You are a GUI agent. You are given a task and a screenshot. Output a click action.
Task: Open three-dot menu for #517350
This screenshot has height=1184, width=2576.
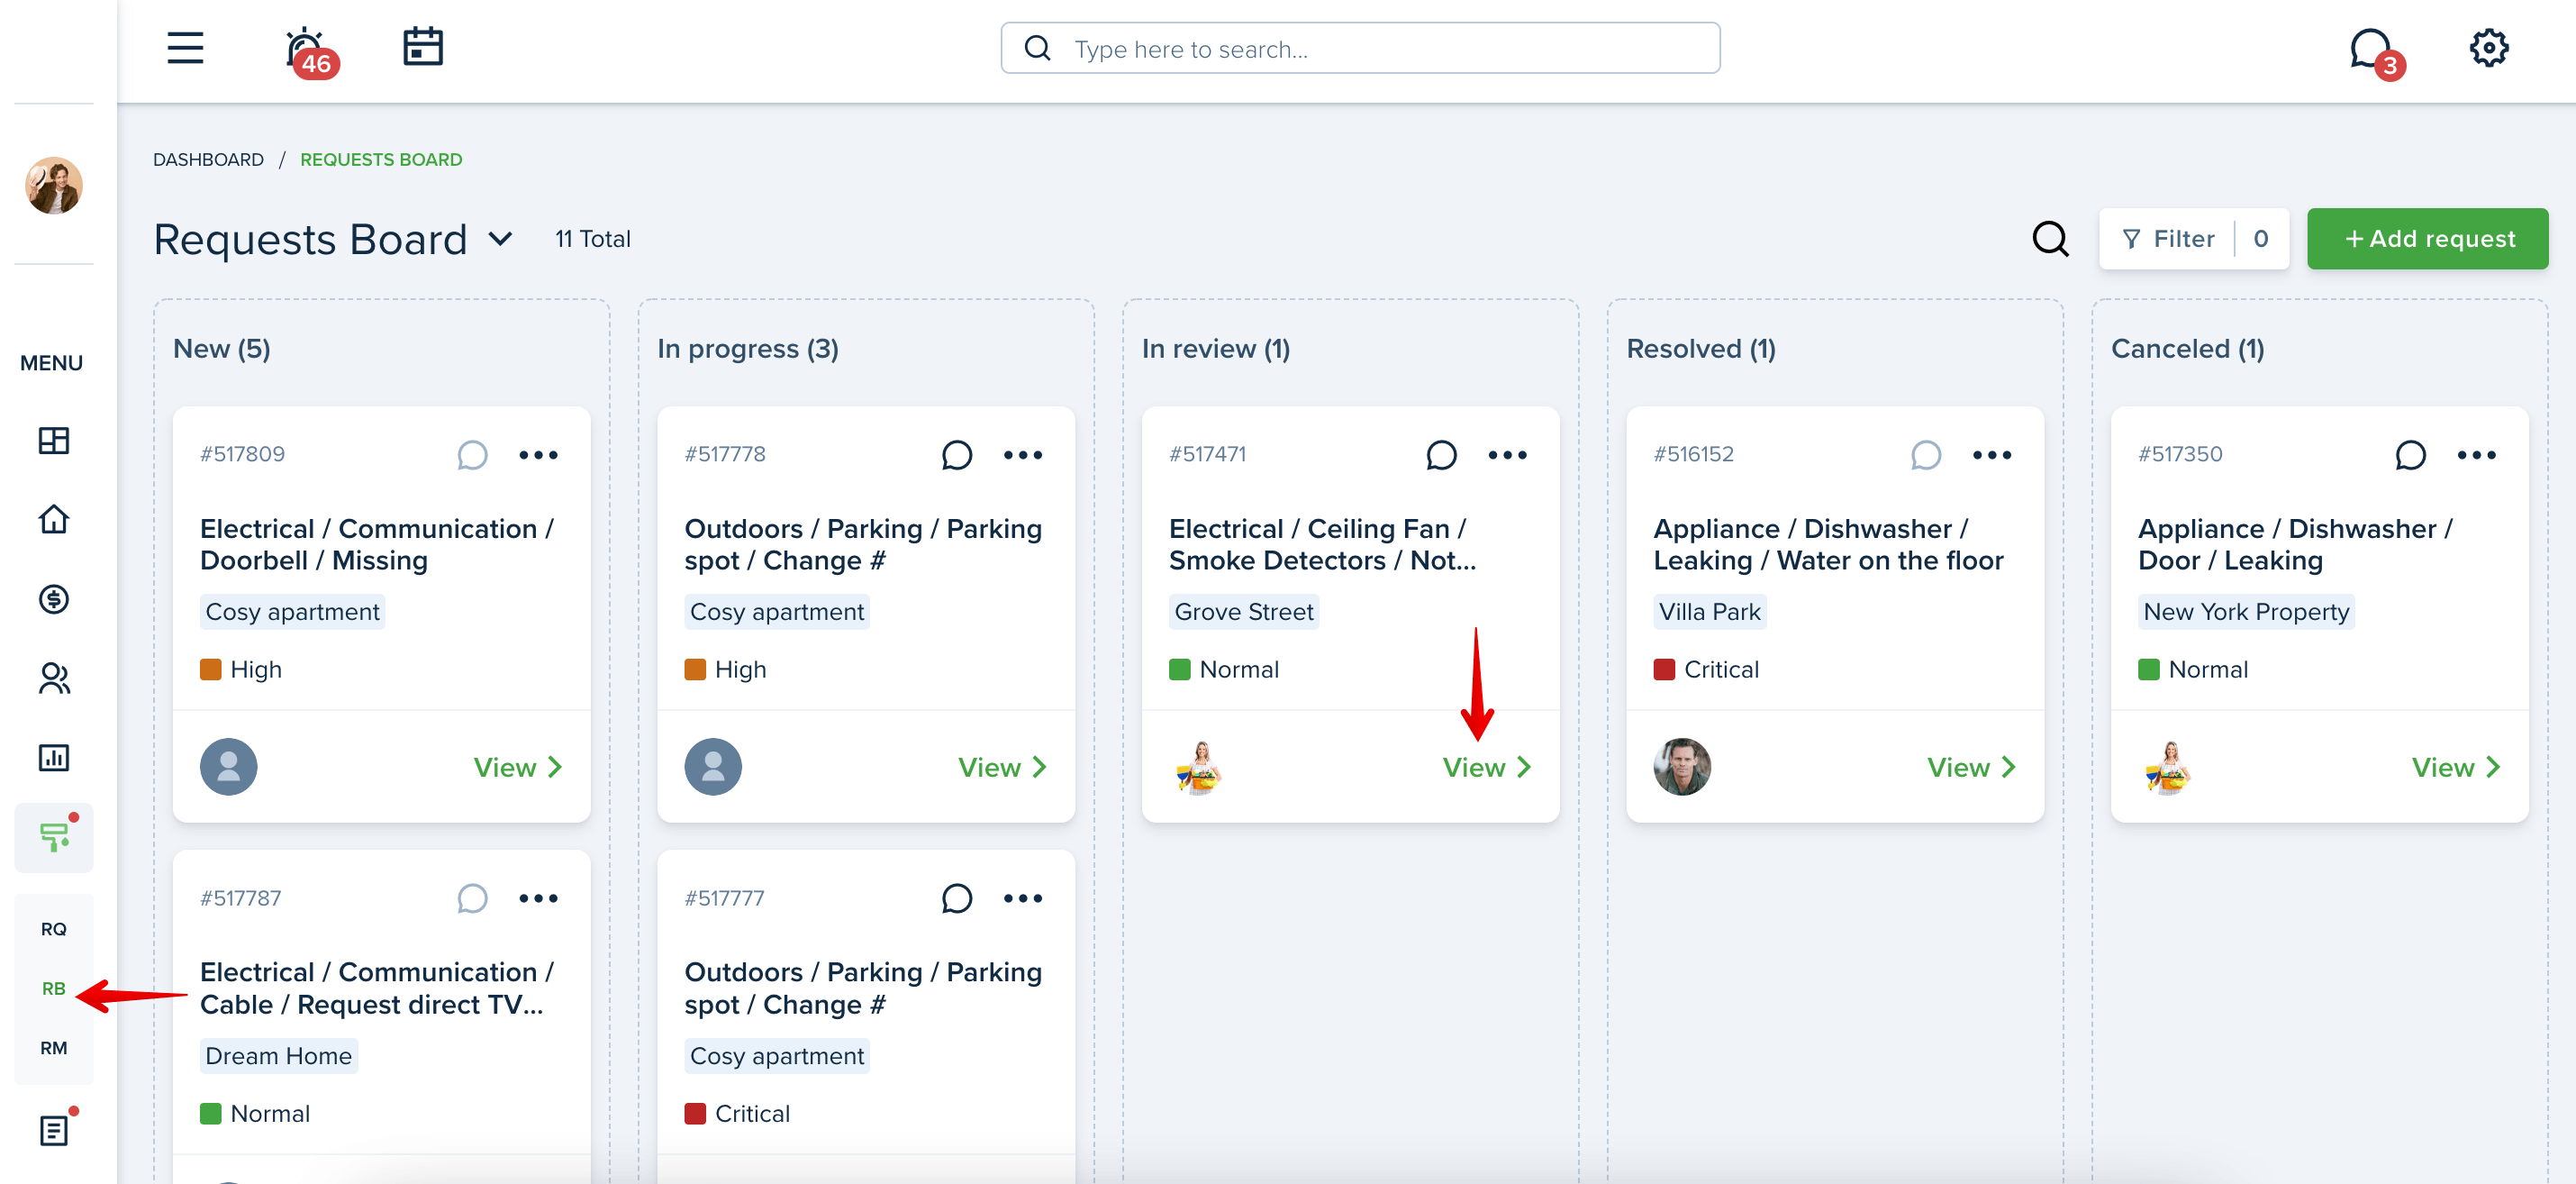click(x=2476, y=455)
